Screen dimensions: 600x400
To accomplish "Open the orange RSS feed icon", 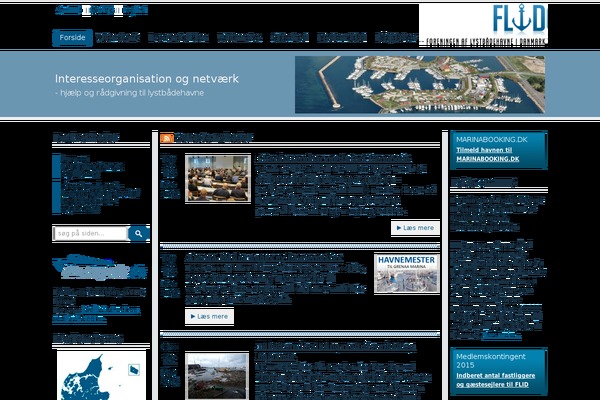I will (167, 138).
